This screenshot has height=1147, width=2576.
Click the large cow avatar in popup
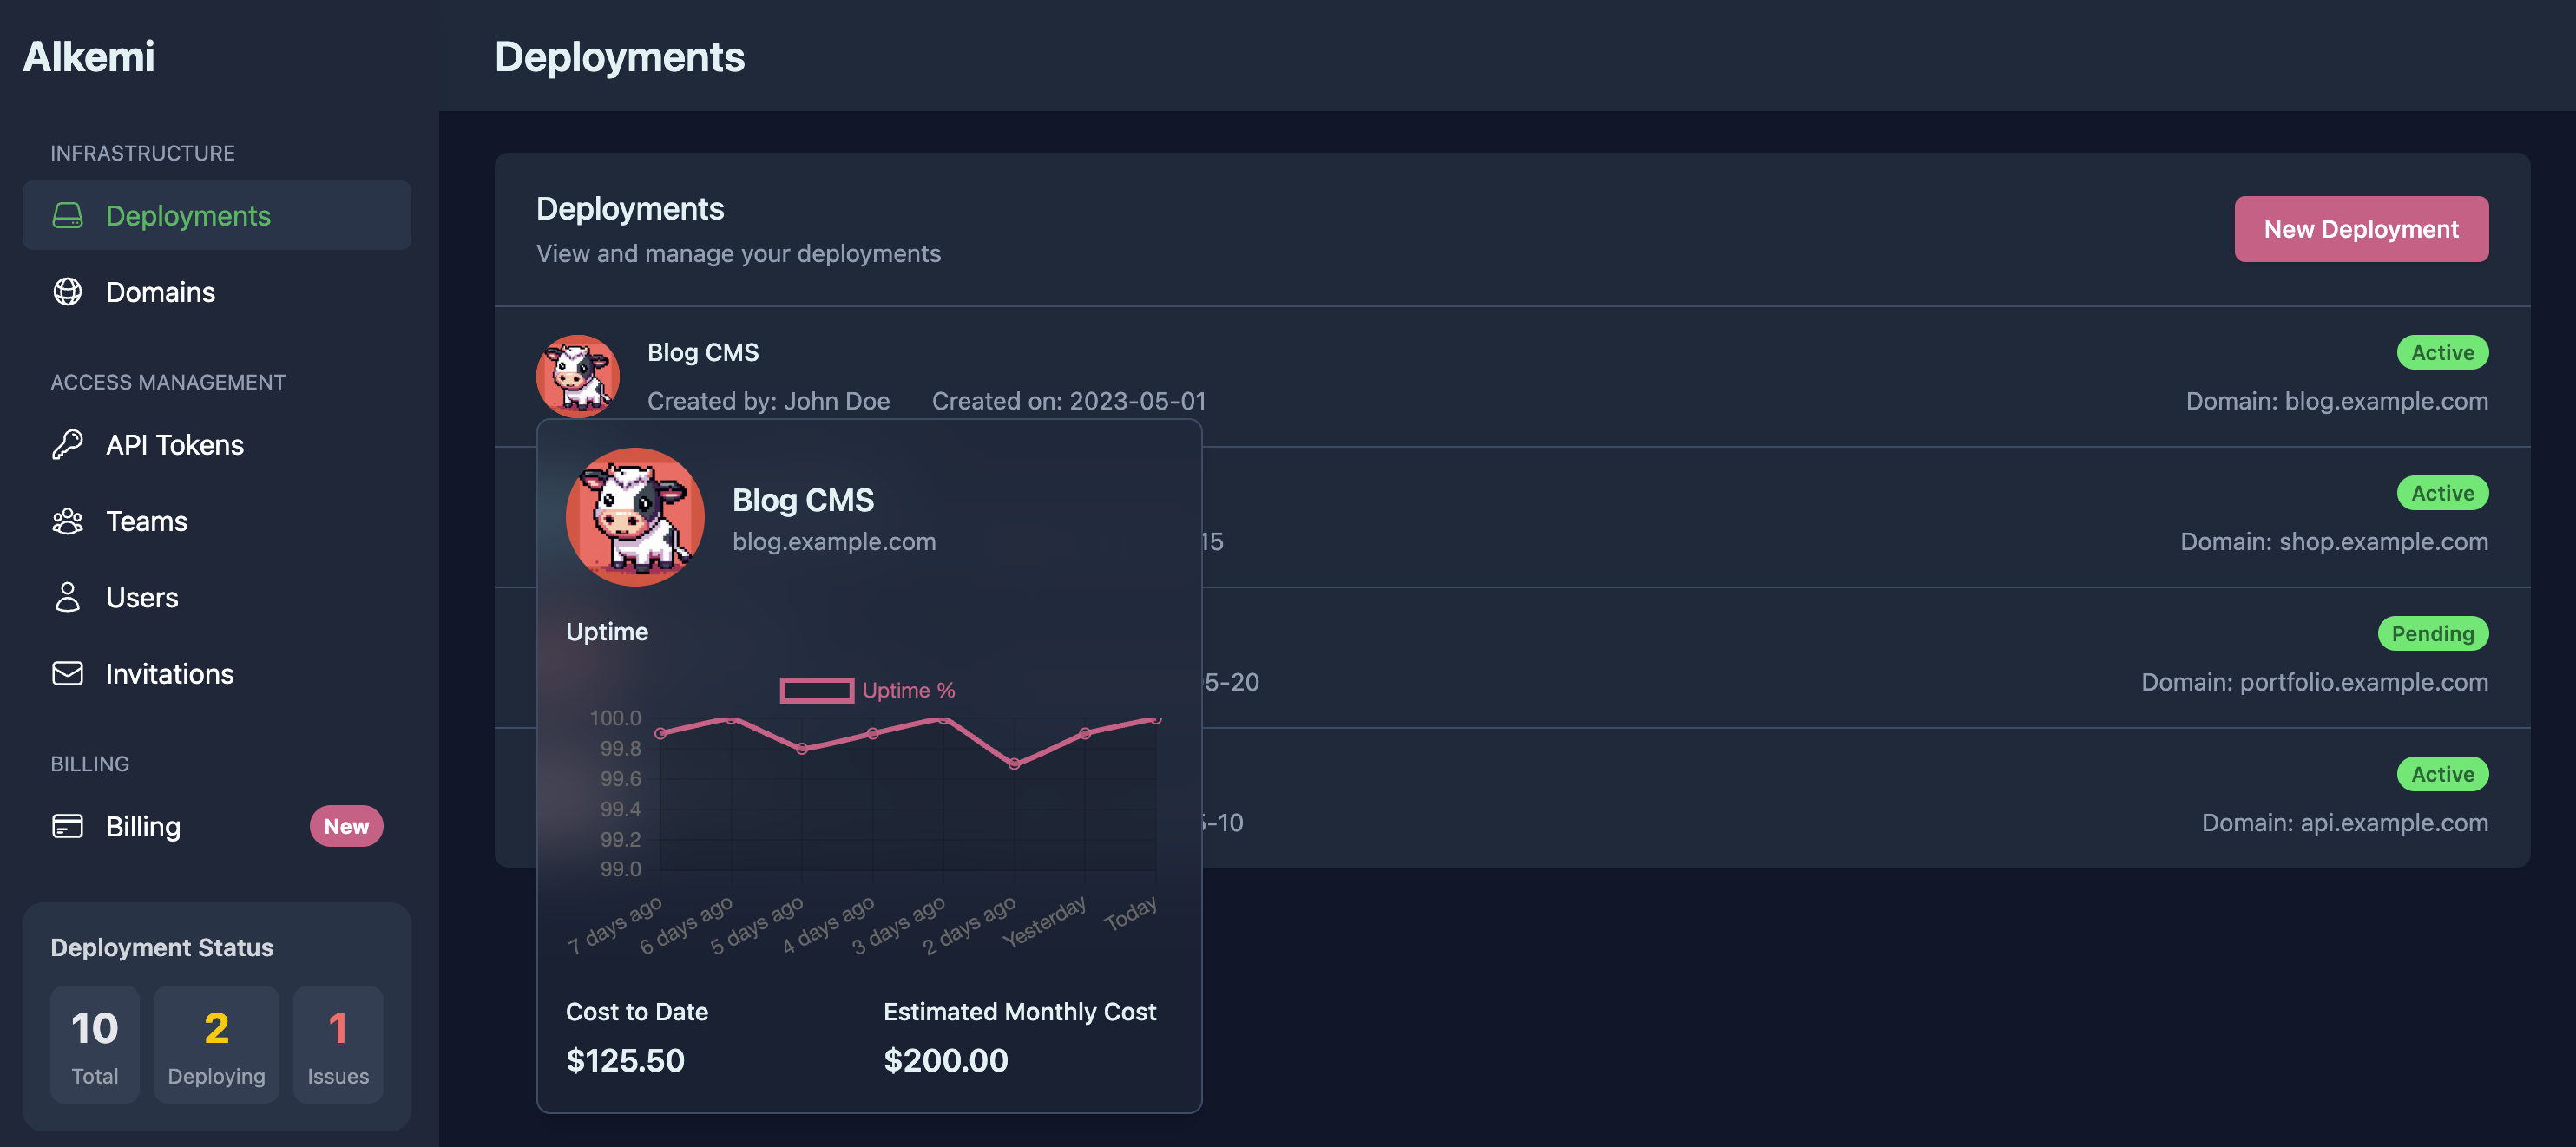[x=635, y=517]
